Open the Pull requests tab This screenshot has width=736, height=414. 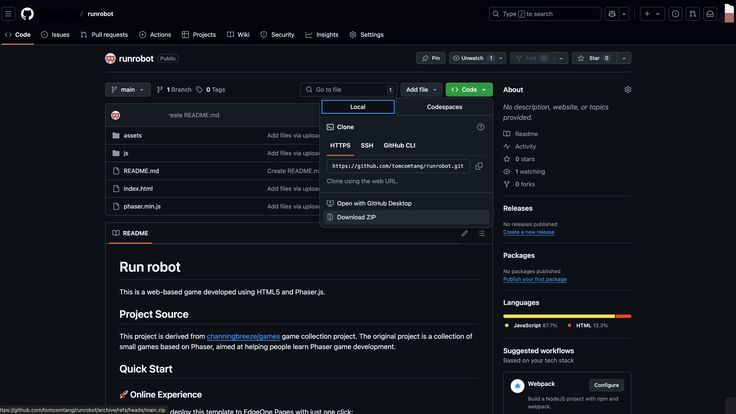(x=104, y=35)
